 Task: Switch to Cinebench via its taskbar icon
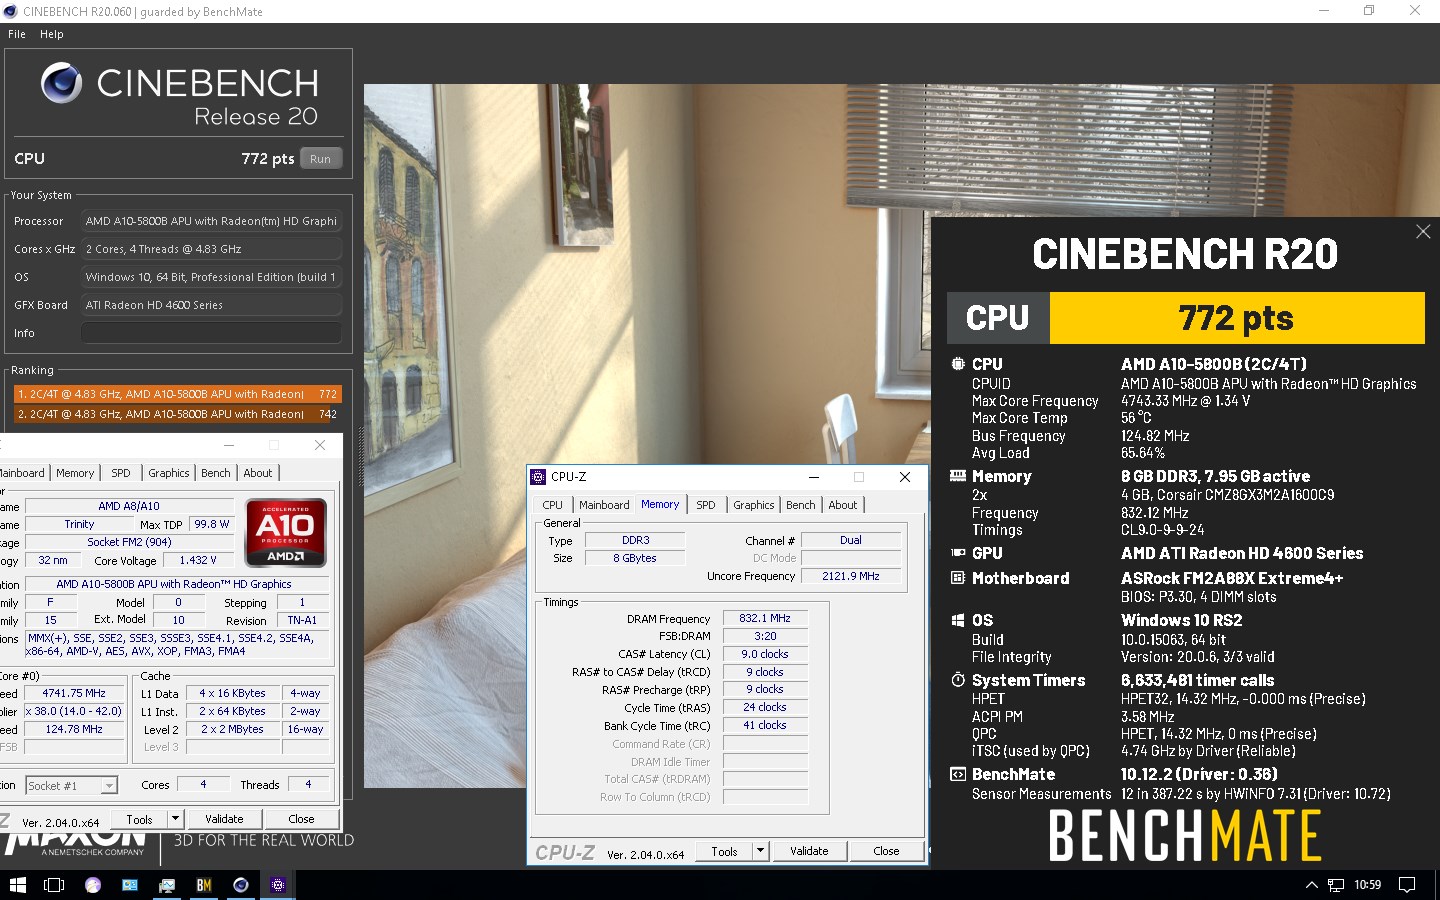coord(241,885)
